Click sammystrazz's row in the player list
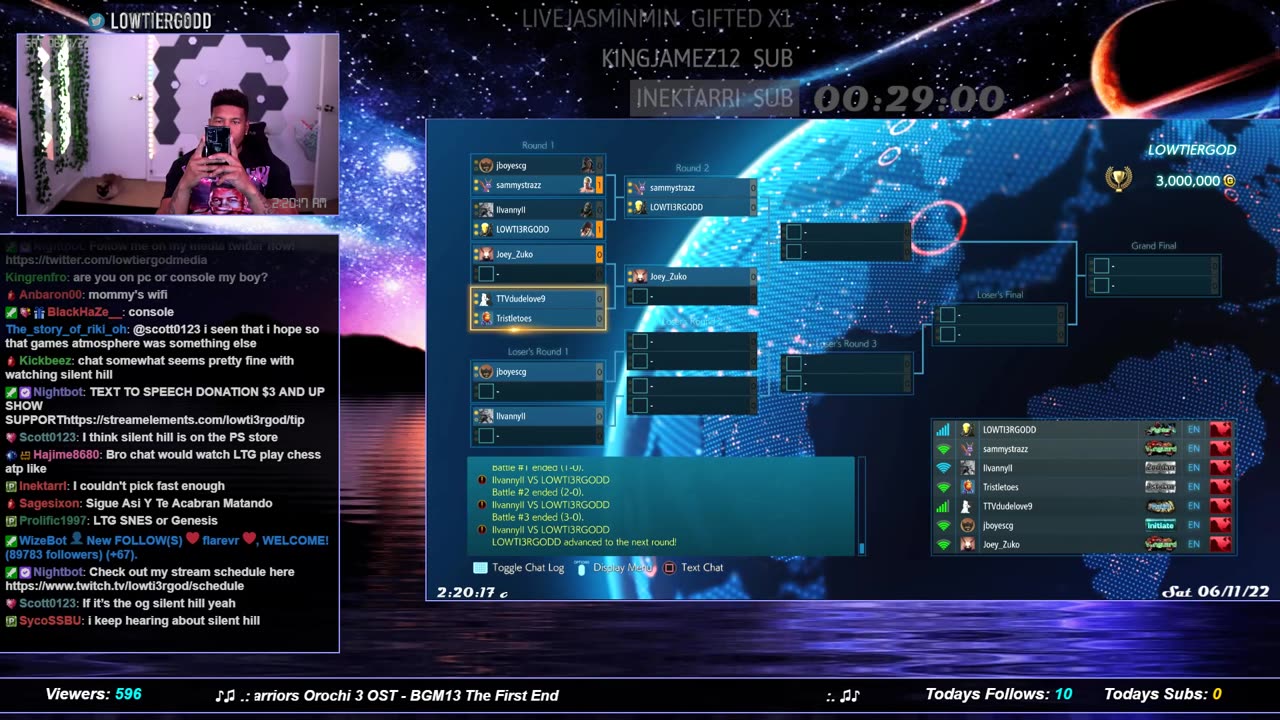Image resolution: width=1280 pixels, height=720 pixels. click(x=1084, y=449)
